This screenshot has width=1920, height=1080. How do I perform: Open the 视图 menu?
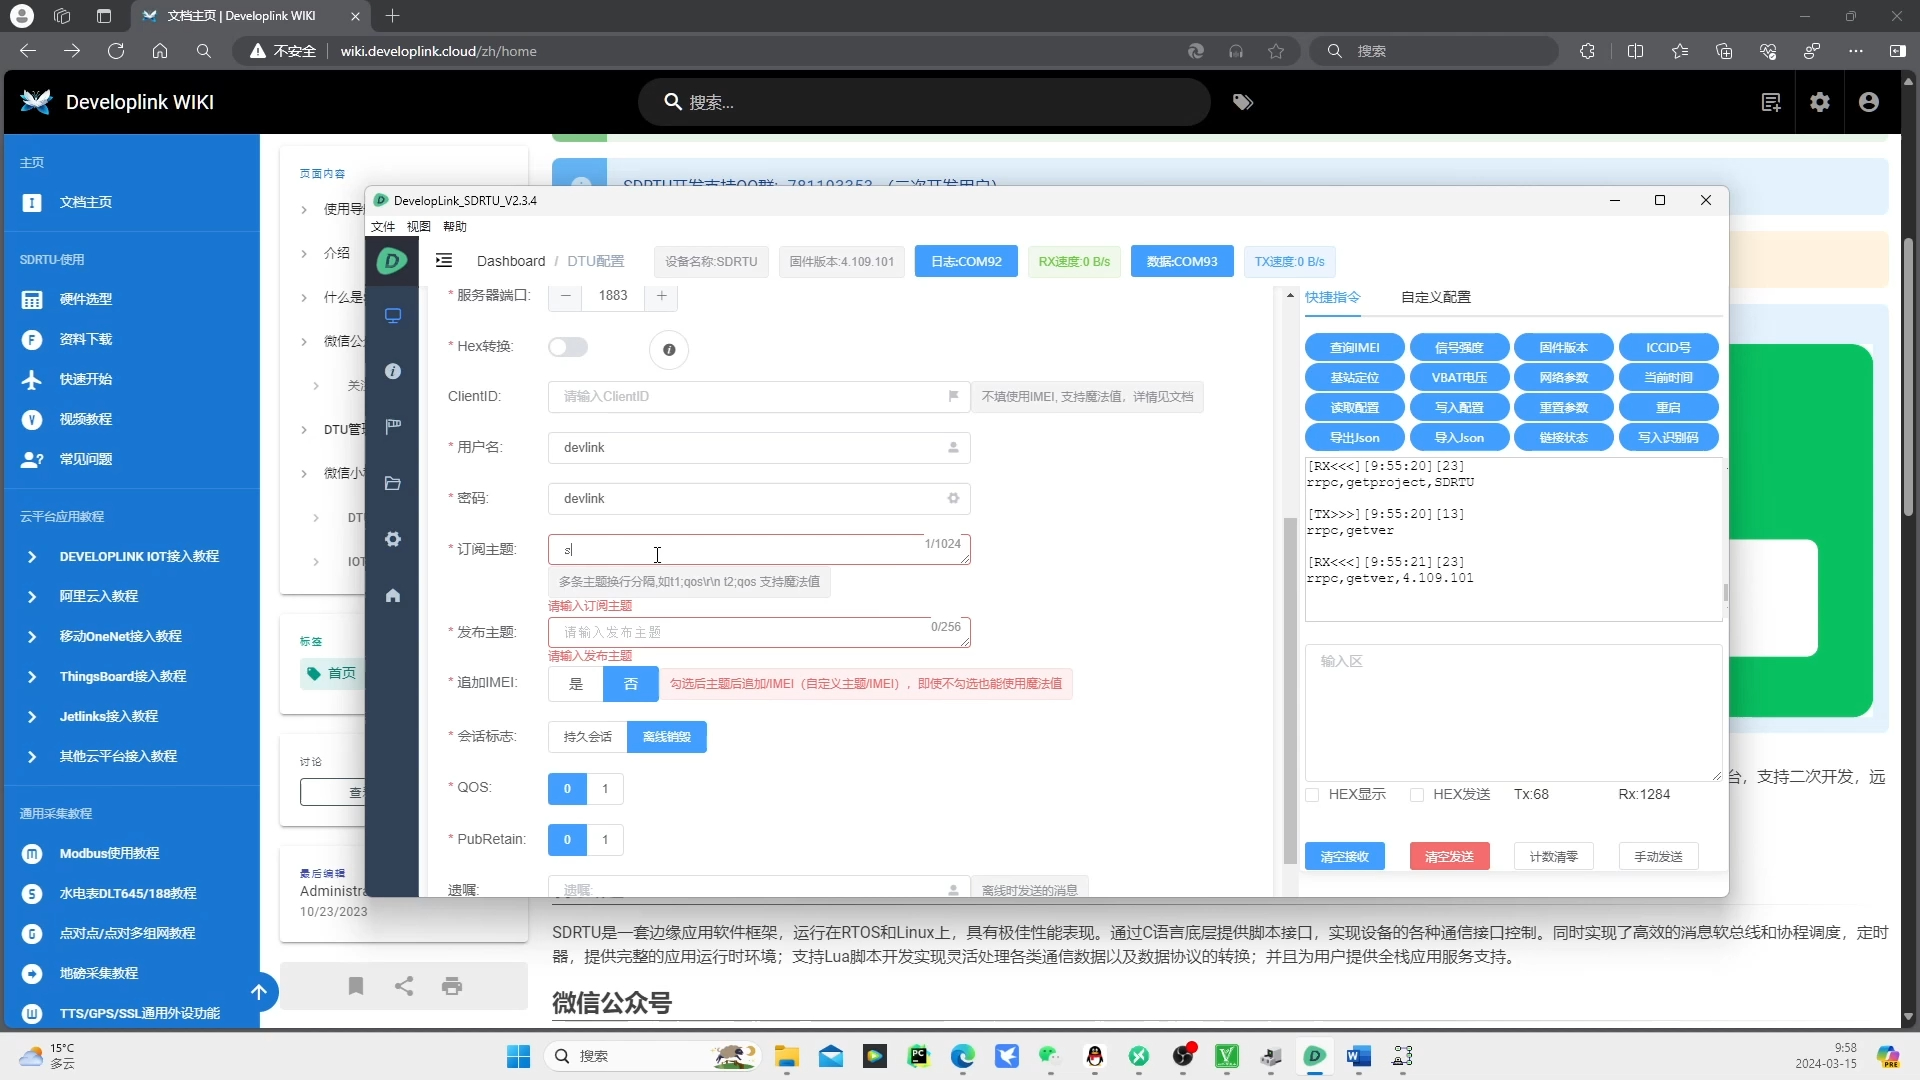tap(419, 227)
